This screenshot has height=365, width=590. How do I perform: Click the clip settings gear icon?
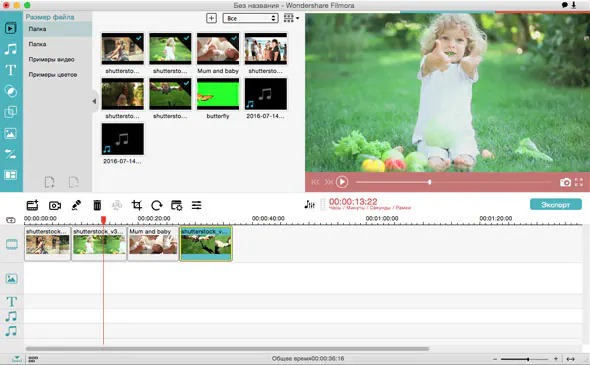(176, 205)
